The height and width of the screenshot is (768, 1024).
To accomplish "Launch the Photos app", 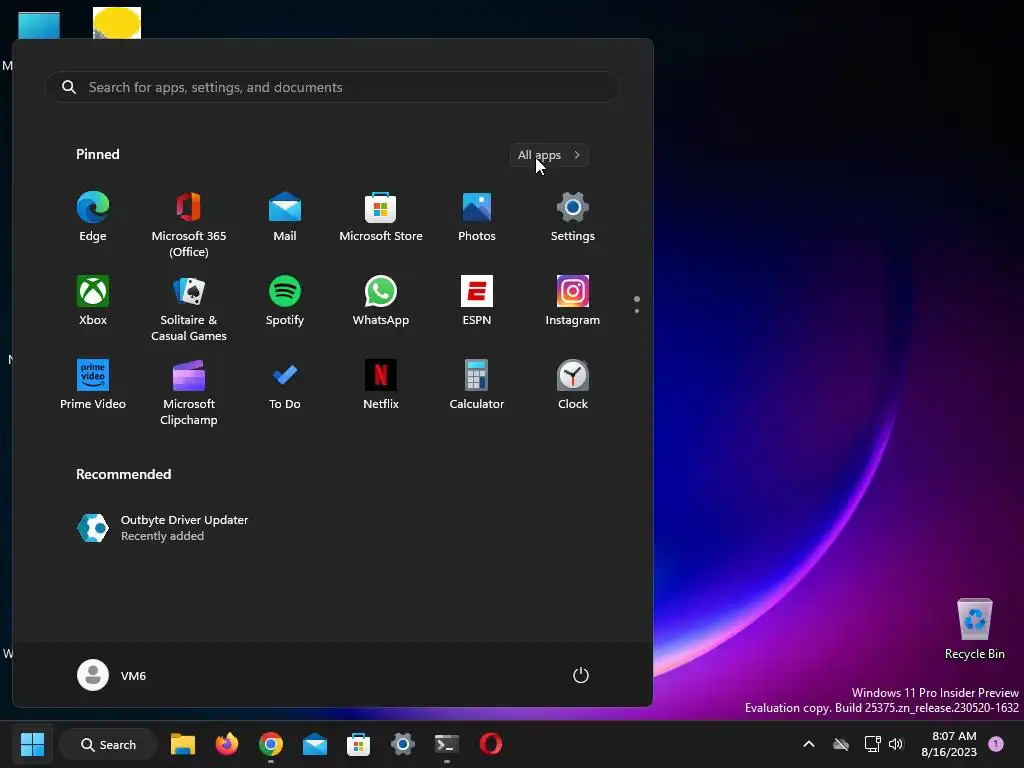I will tap(477, 217).
